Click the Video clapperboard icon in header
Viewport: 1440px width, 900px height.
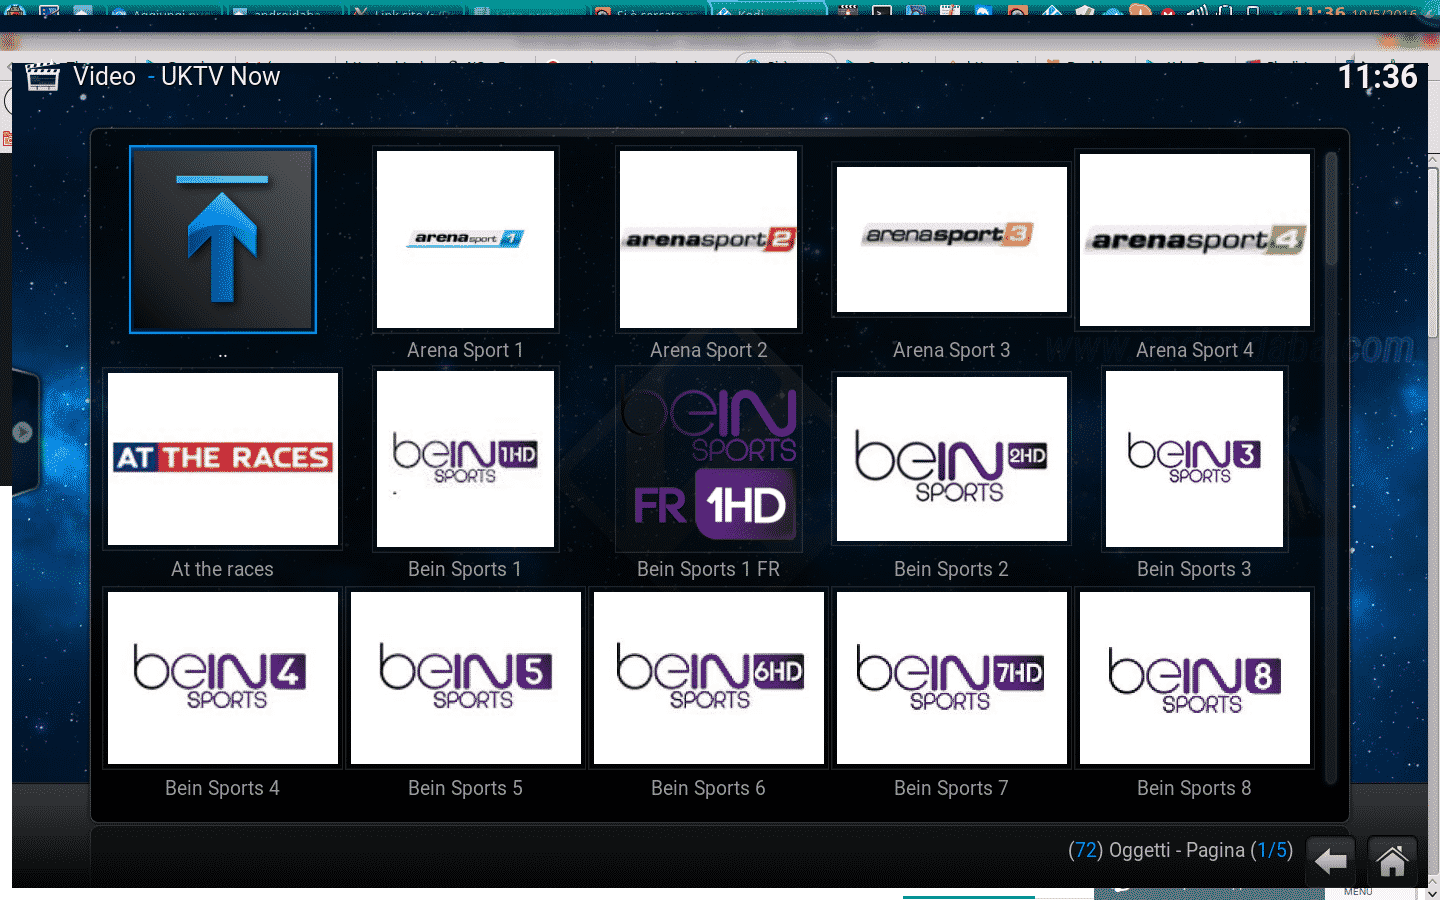pyautogui.click(x=42, y=77)
